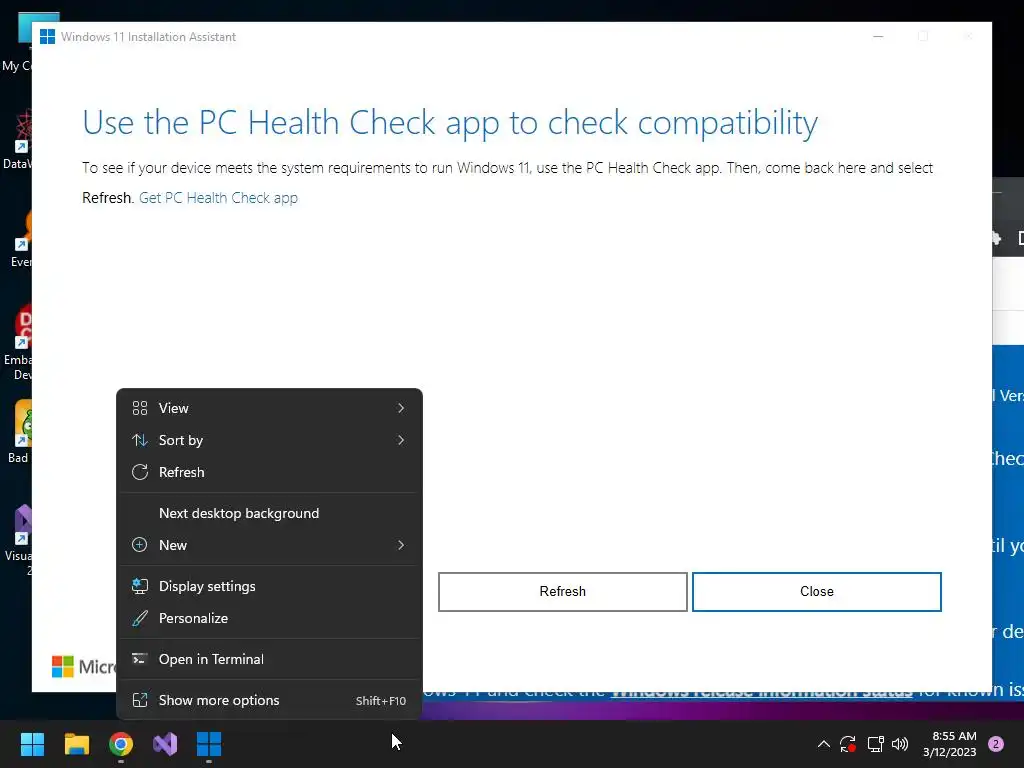Expand the View submenu chevron

[x=401, y=408]
